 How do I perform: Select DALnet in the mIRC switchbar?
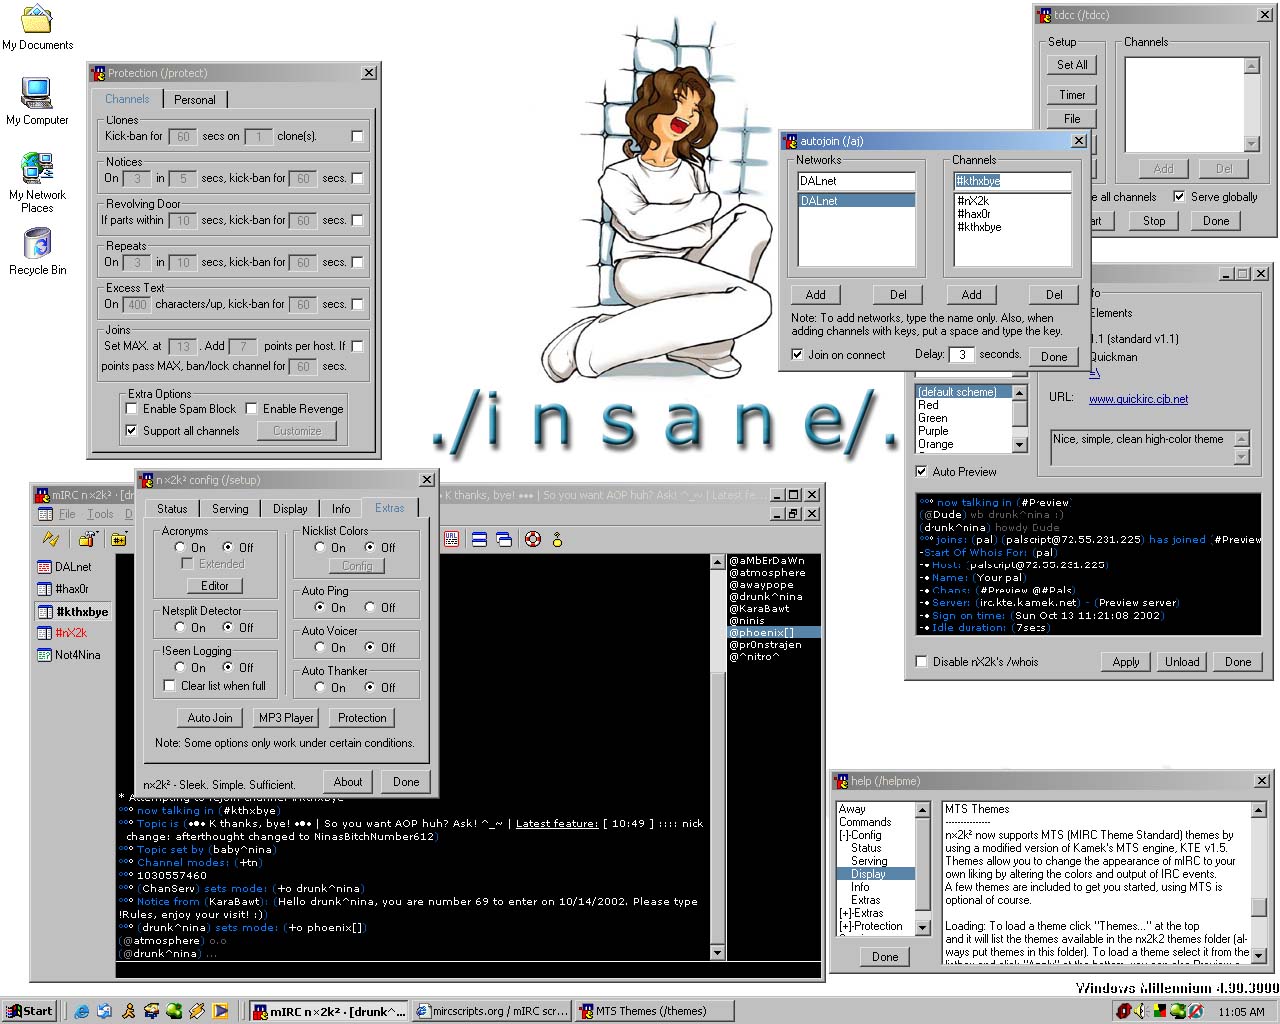click(x=71, y=567)
